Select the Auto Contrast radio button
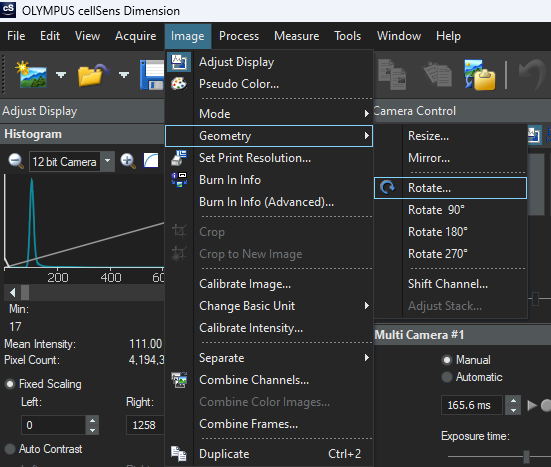The height and width of the screenshot is (467, 551). point(10,449)
